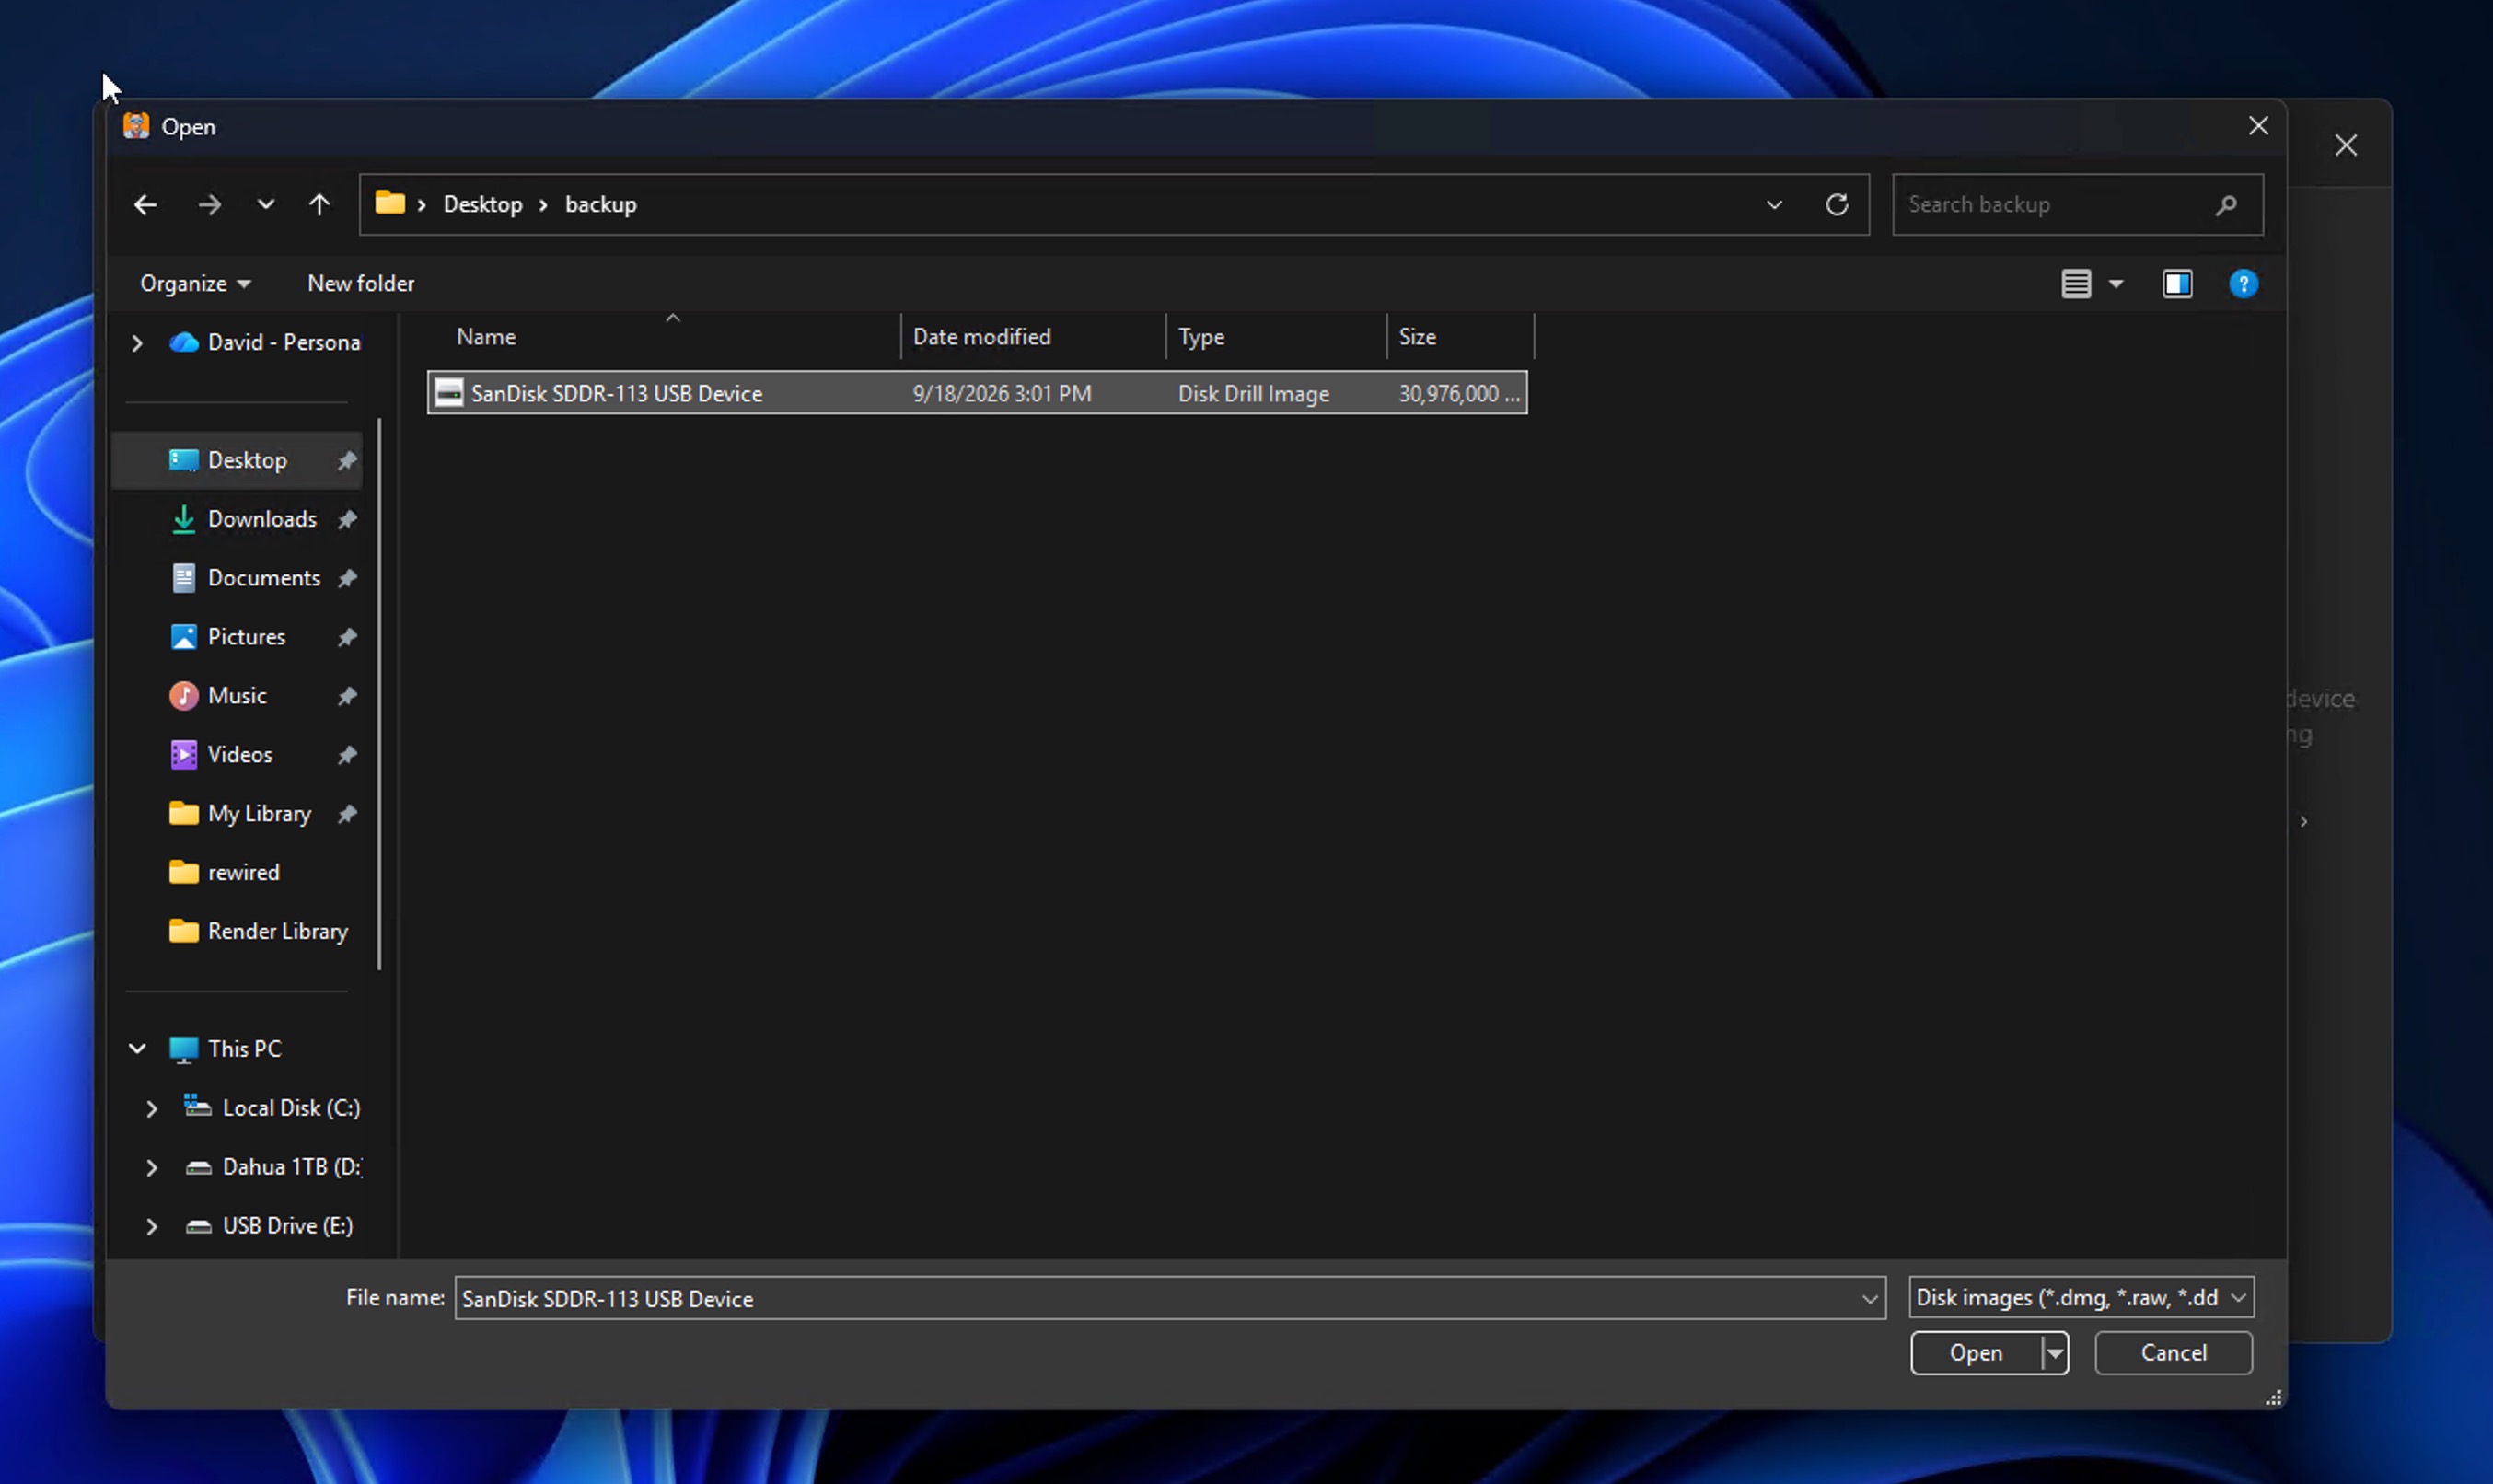The height and width of the screenshot is (1484, 2493).
Task: Click the Open button
Action: coord(1976,1353)
